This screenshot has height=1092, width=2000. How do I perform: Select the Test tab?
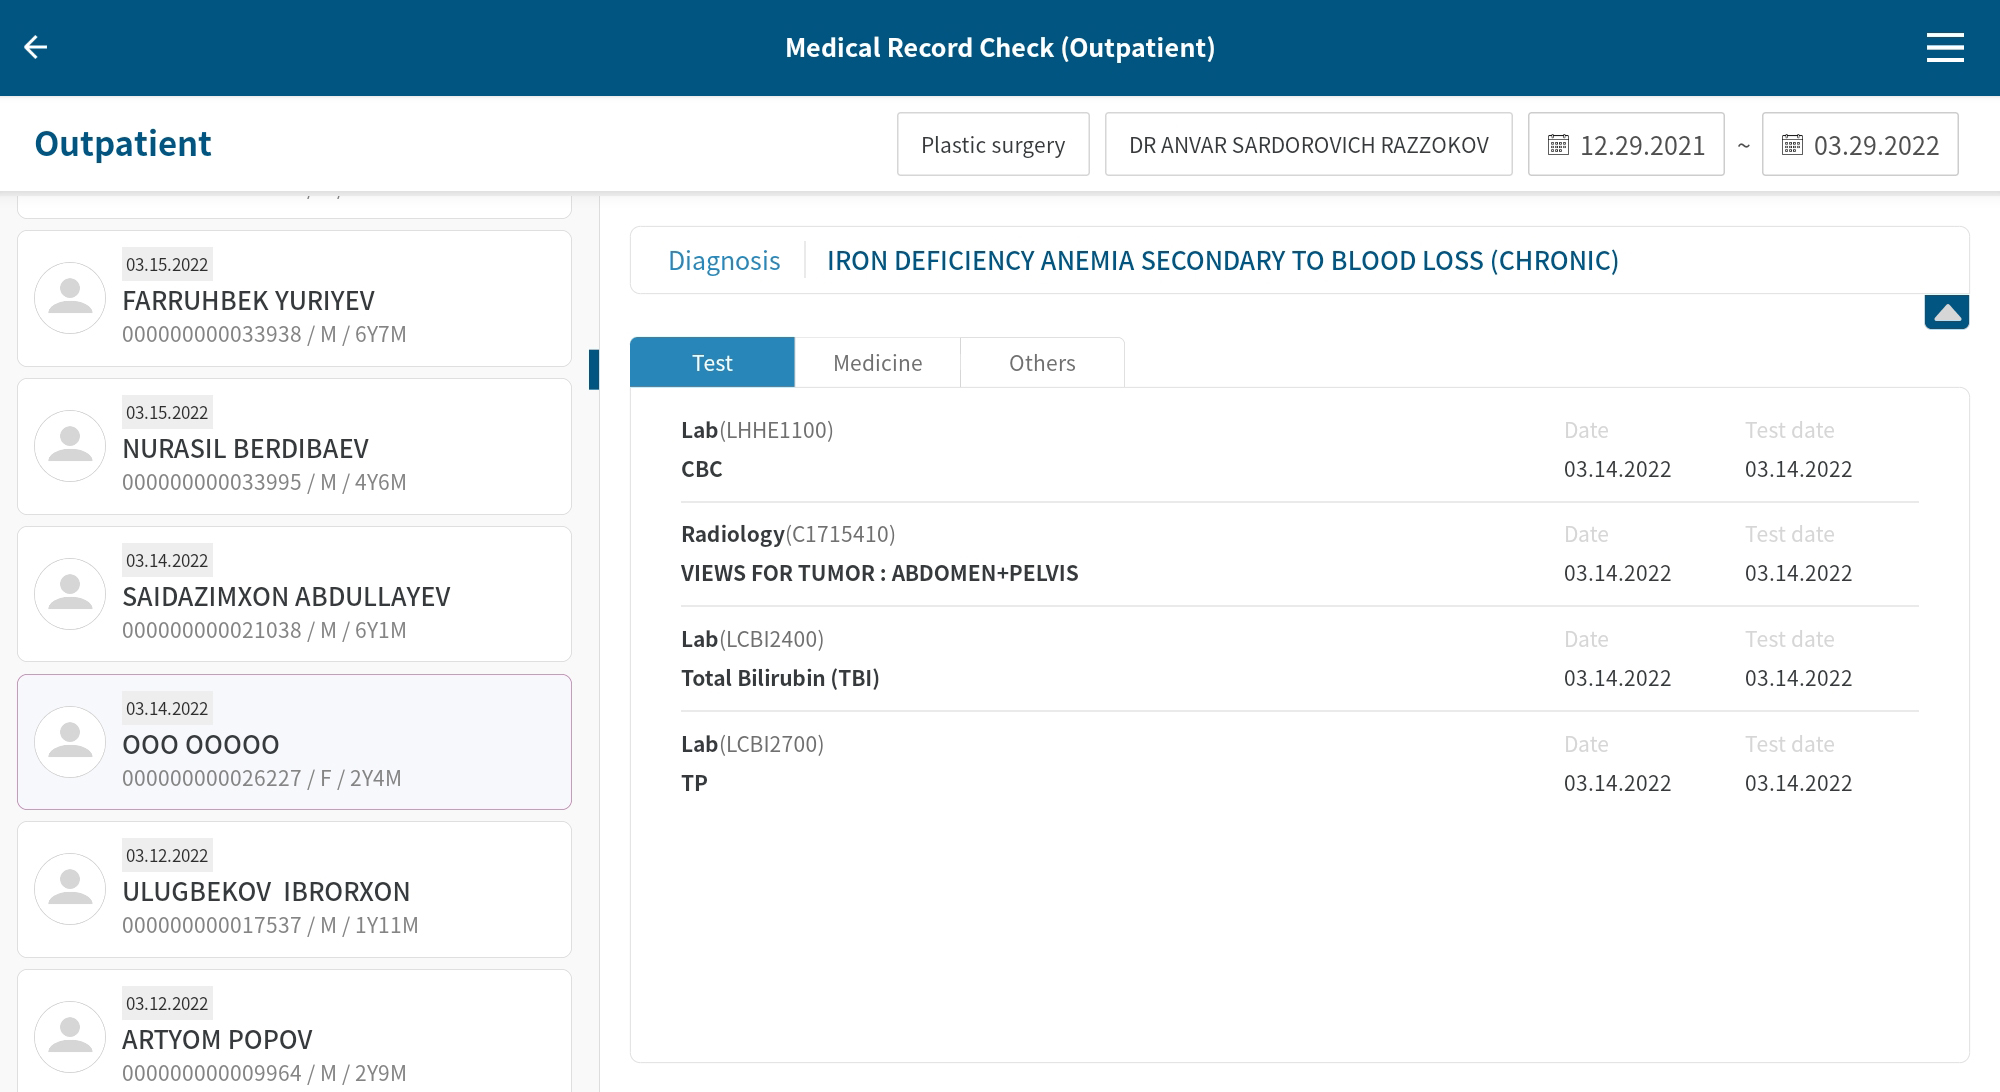pos(712,363)
